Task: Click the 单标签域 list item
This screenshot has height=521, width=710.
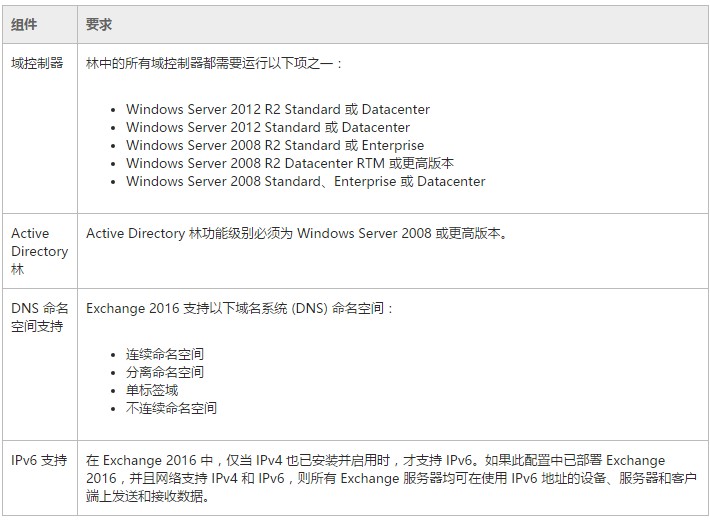Action: click(x=152, y=390)
